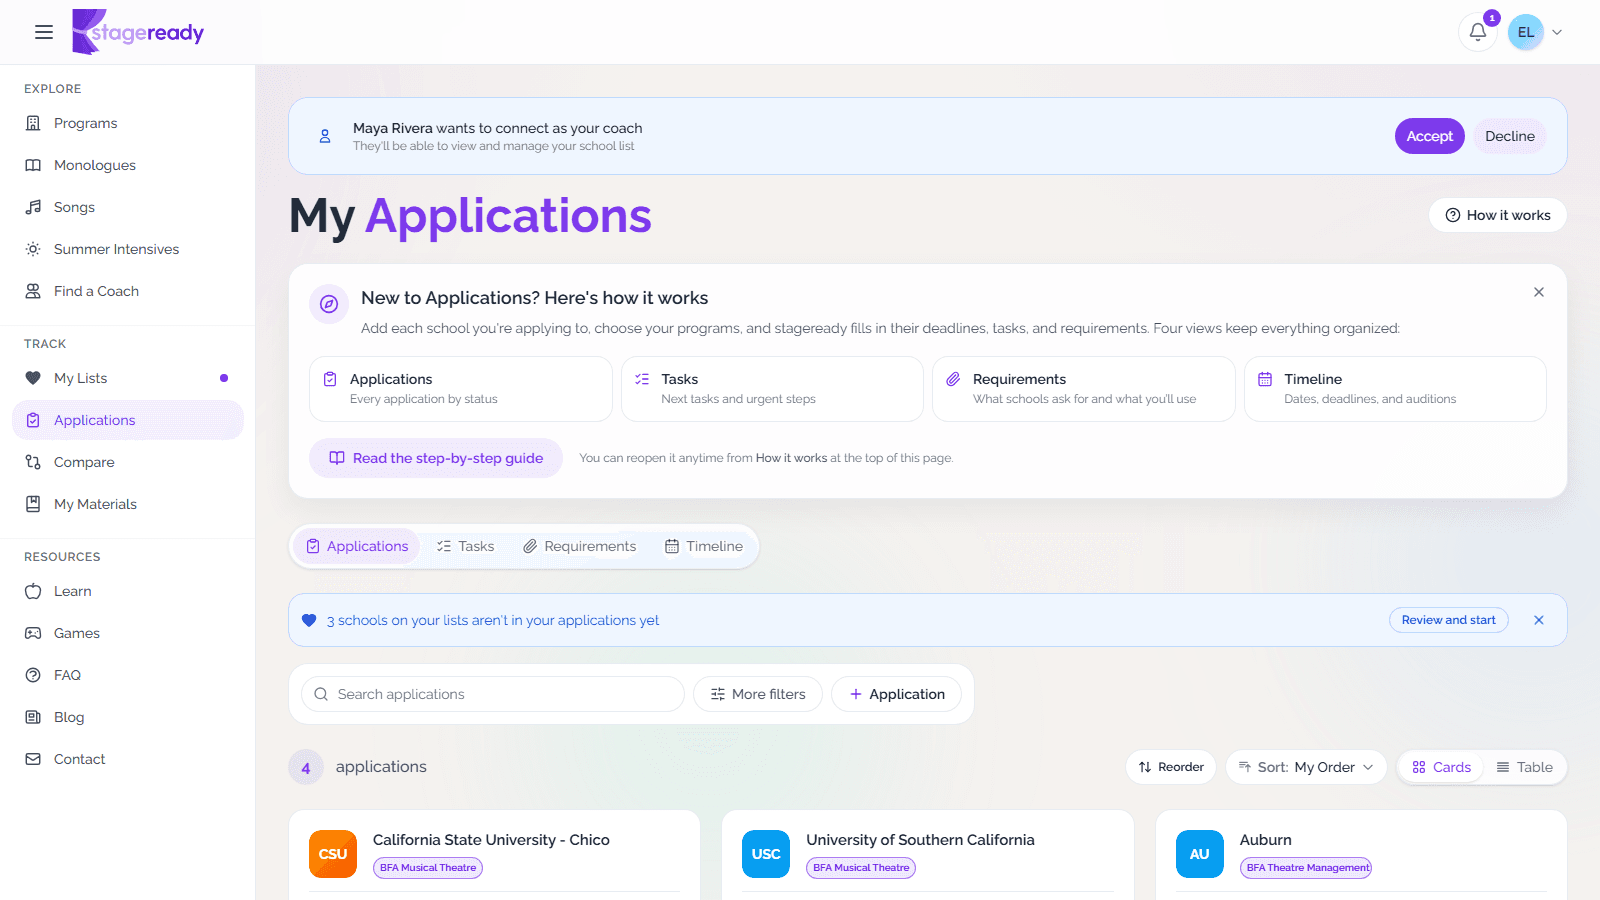
Task: Expand the account menu chevron
Action: (x=1557, y=32)
